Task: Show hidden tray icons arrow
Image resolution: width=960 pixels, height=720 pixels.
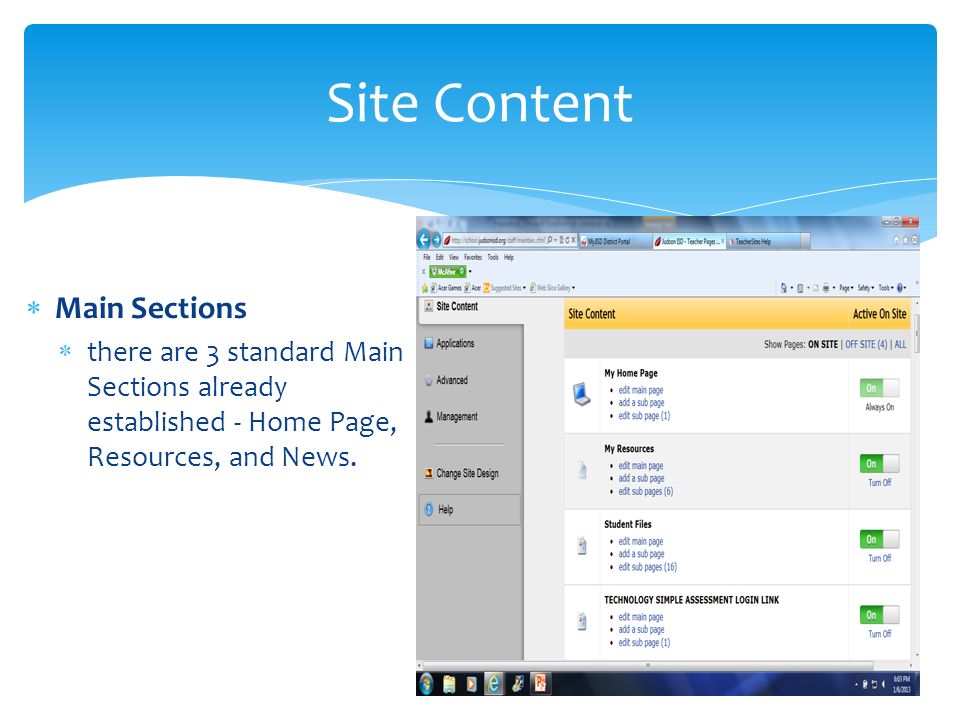Action: 857,684
